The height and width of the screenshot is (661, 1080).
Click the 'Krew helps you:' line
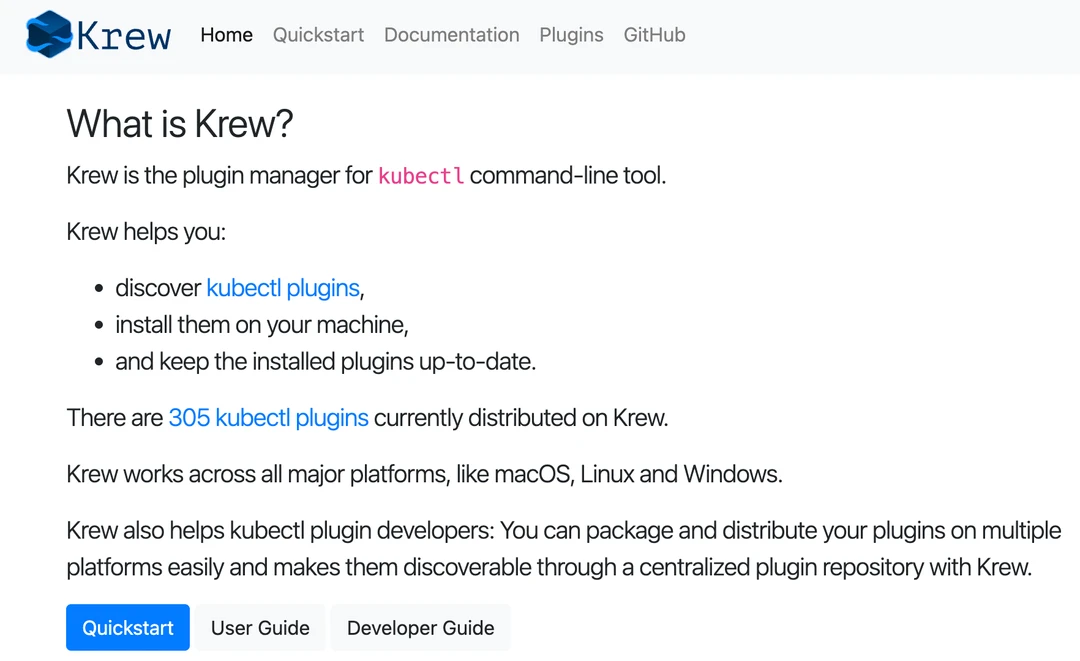(x=146, y=232)
